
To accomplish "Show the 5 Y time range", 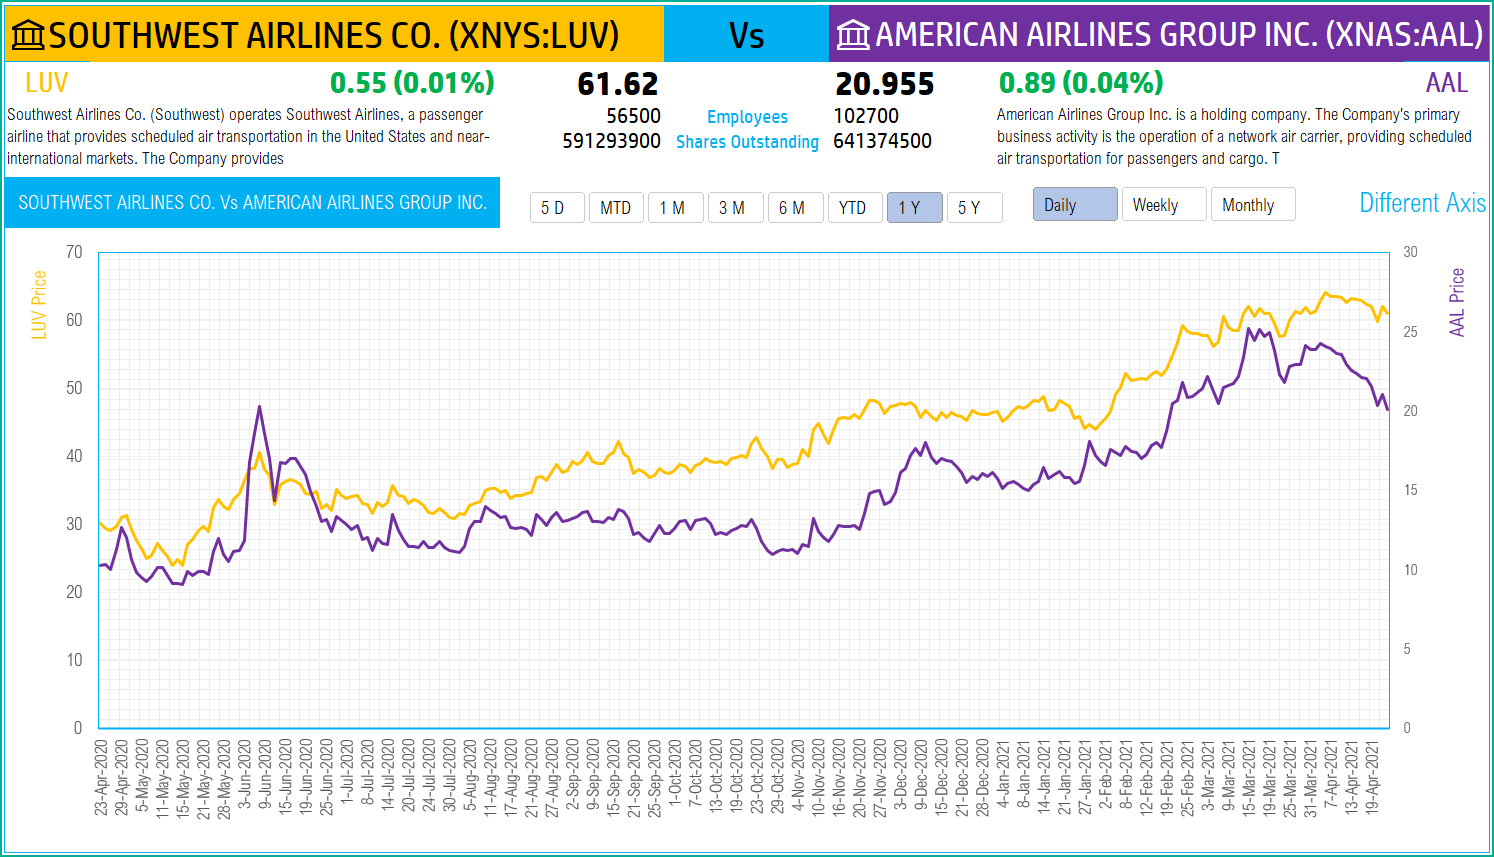I will pyautogui.click(x=975, y=207).
